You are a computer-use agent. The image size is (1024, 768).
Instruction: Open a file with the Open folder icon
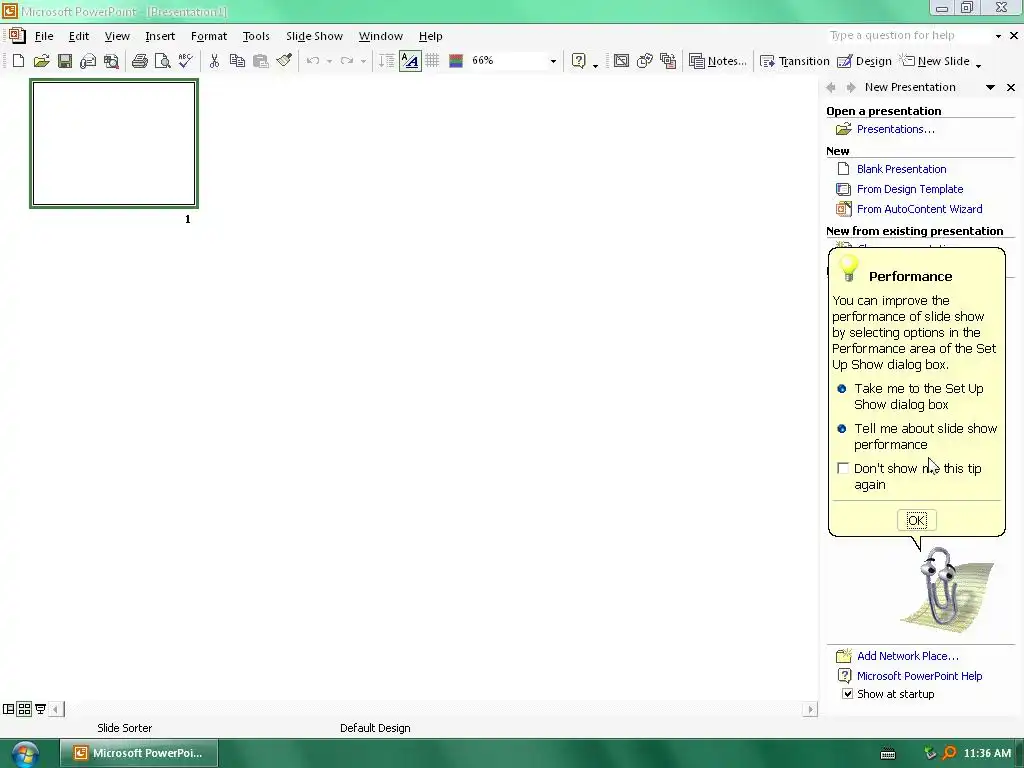point(41,61)
